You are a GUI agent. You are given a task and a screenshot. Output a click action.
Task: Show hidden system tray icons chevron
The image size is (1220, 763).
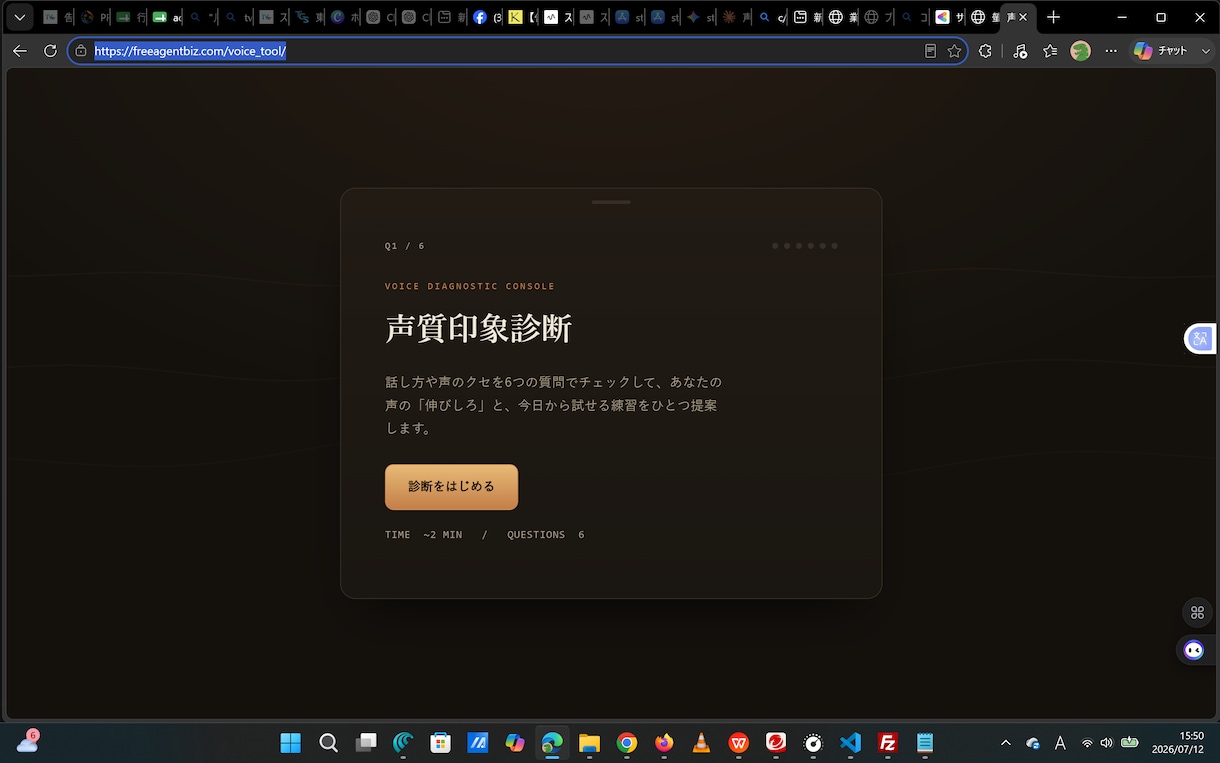coord(1006,743)
